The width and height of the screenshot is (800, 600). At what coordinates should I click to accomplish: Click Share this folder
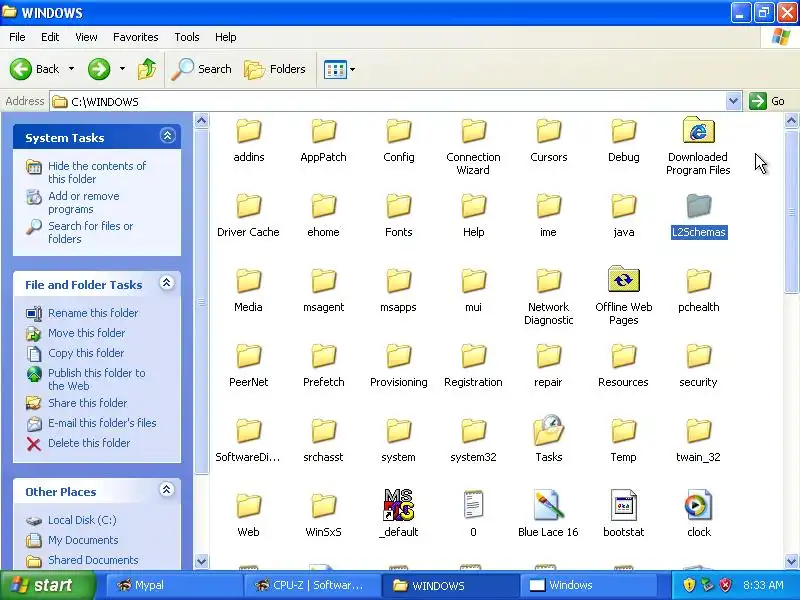[87, 403]
